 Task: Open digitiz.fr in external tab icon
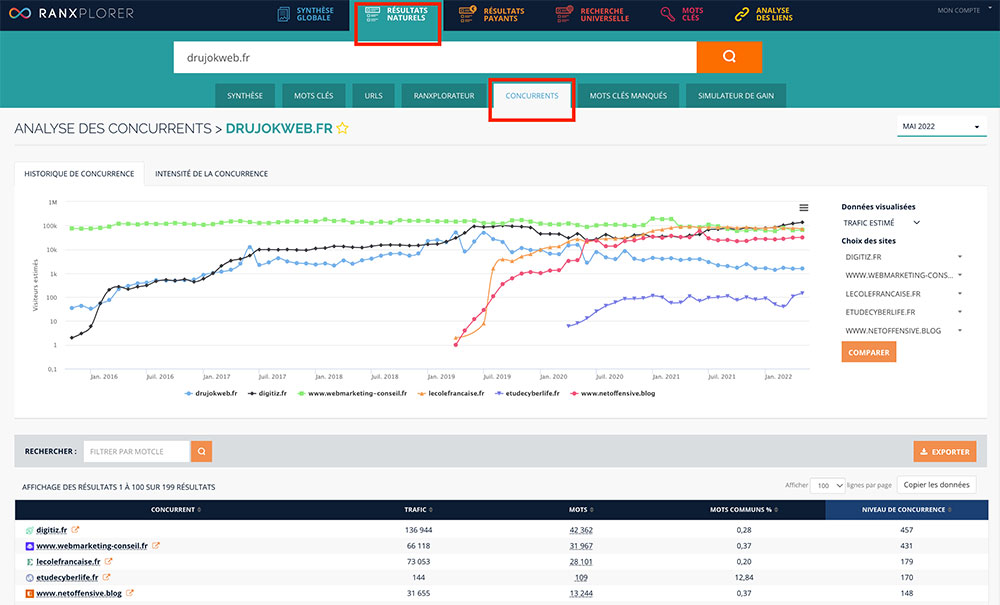click(x=75, y=530)
